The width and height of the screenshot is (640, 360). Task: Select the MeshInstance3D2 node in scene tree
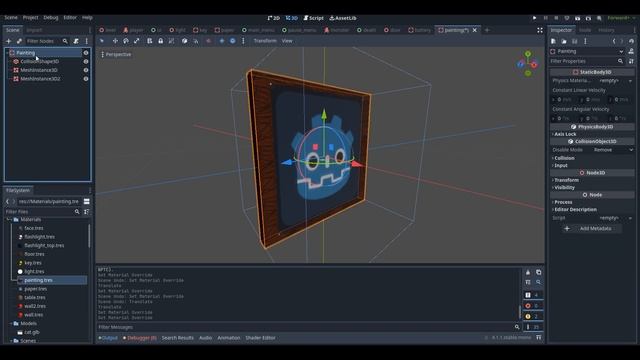coord(40,79)
